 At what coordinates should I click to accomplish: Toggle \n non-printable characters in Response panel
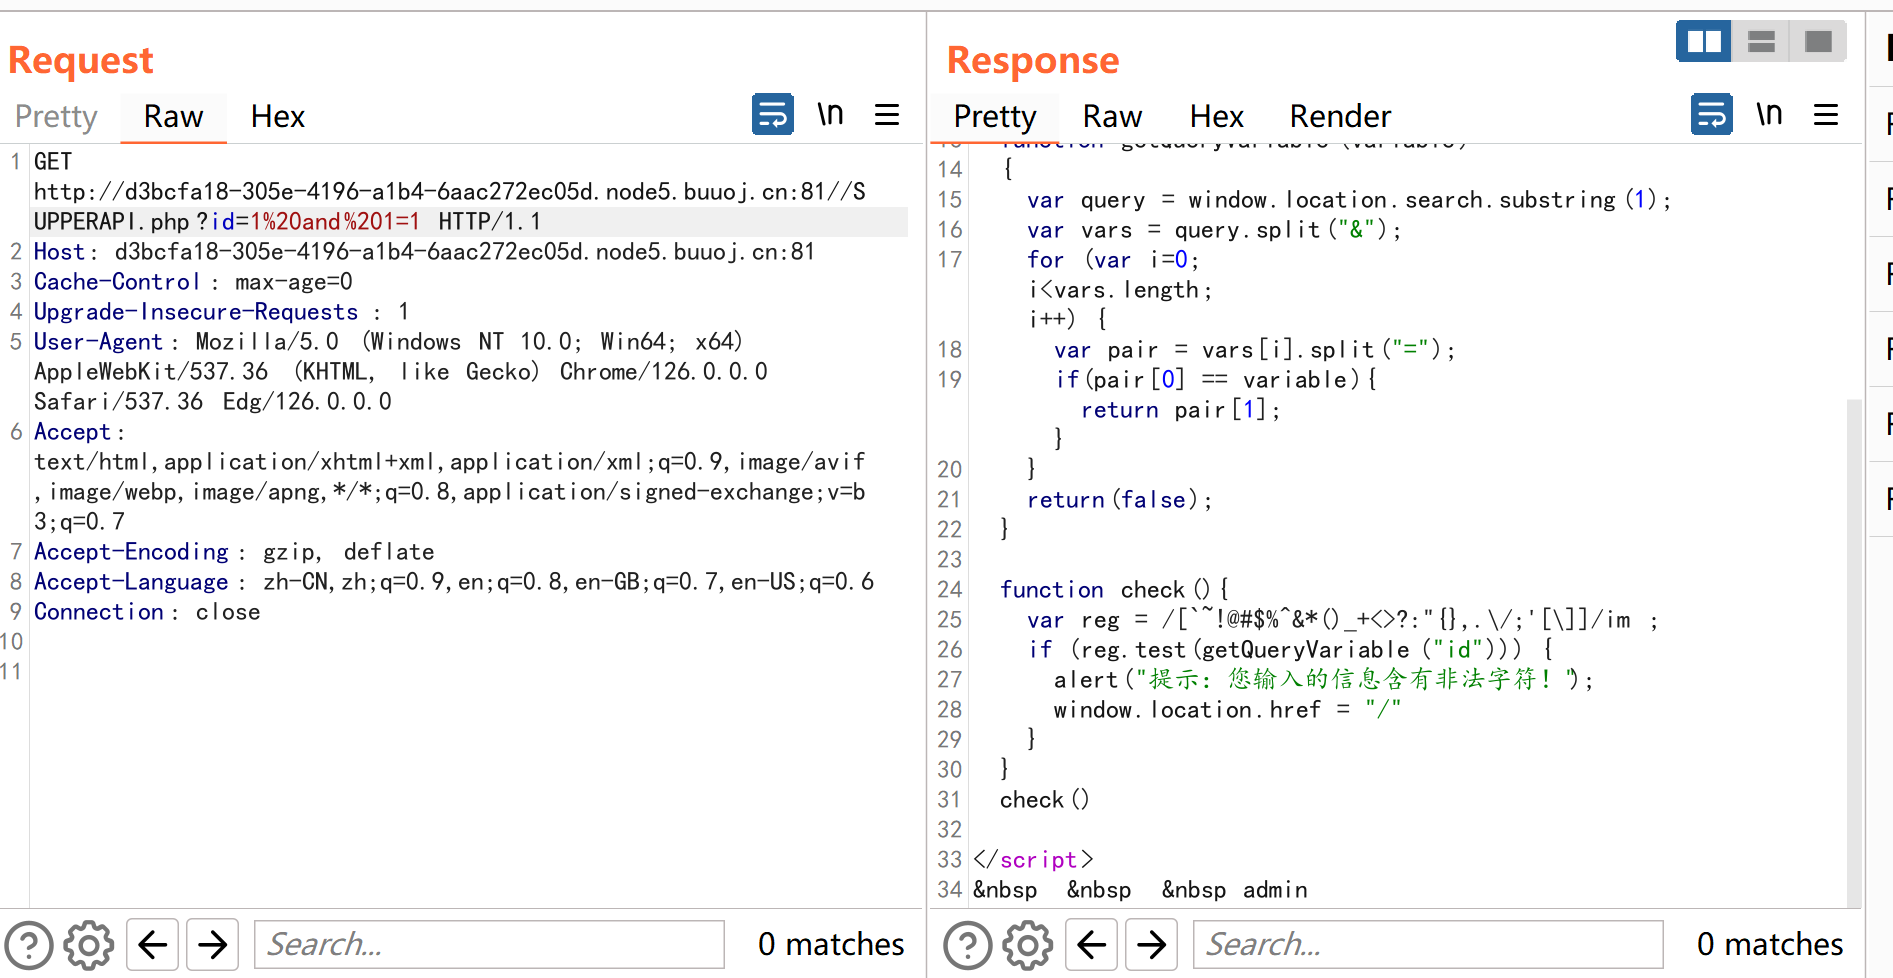1769,115
